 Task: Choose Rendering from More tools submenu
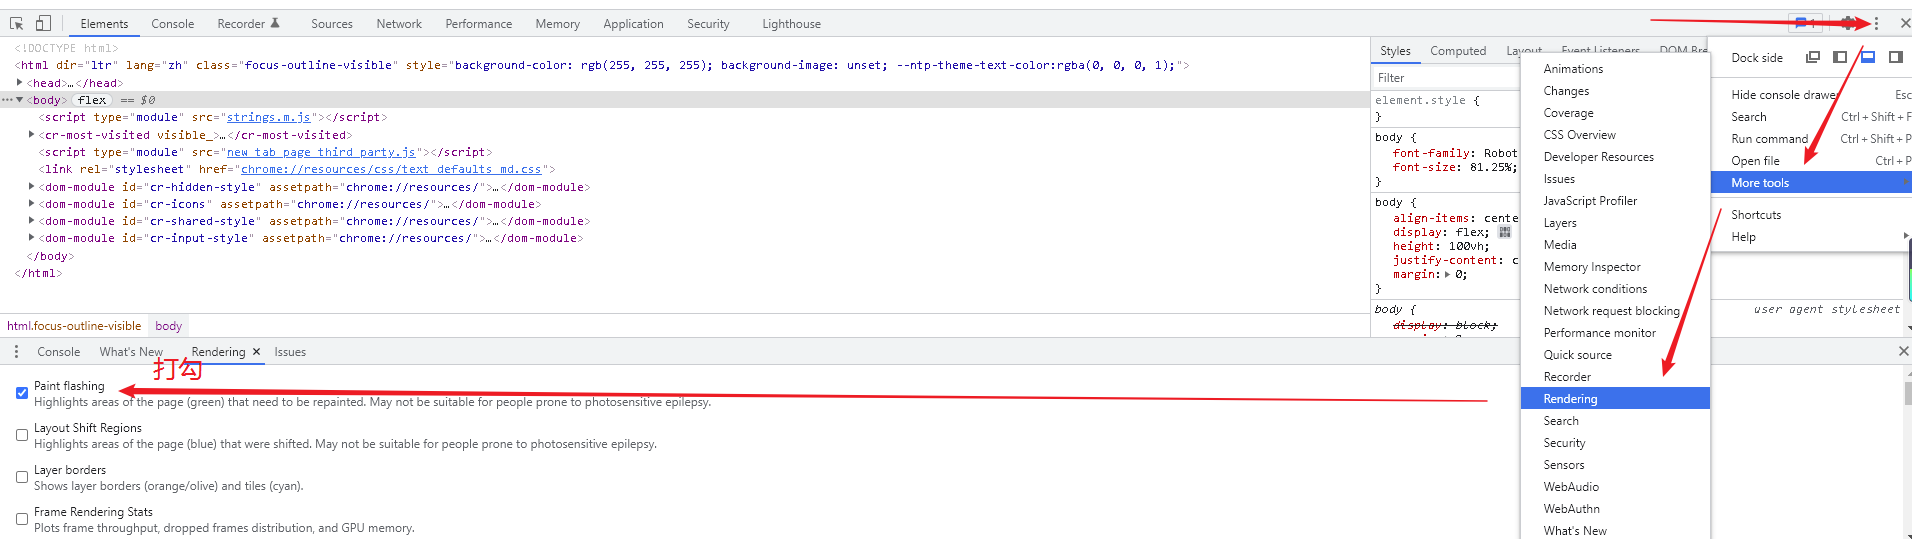pyautogui.click(x=1615, y=399)
